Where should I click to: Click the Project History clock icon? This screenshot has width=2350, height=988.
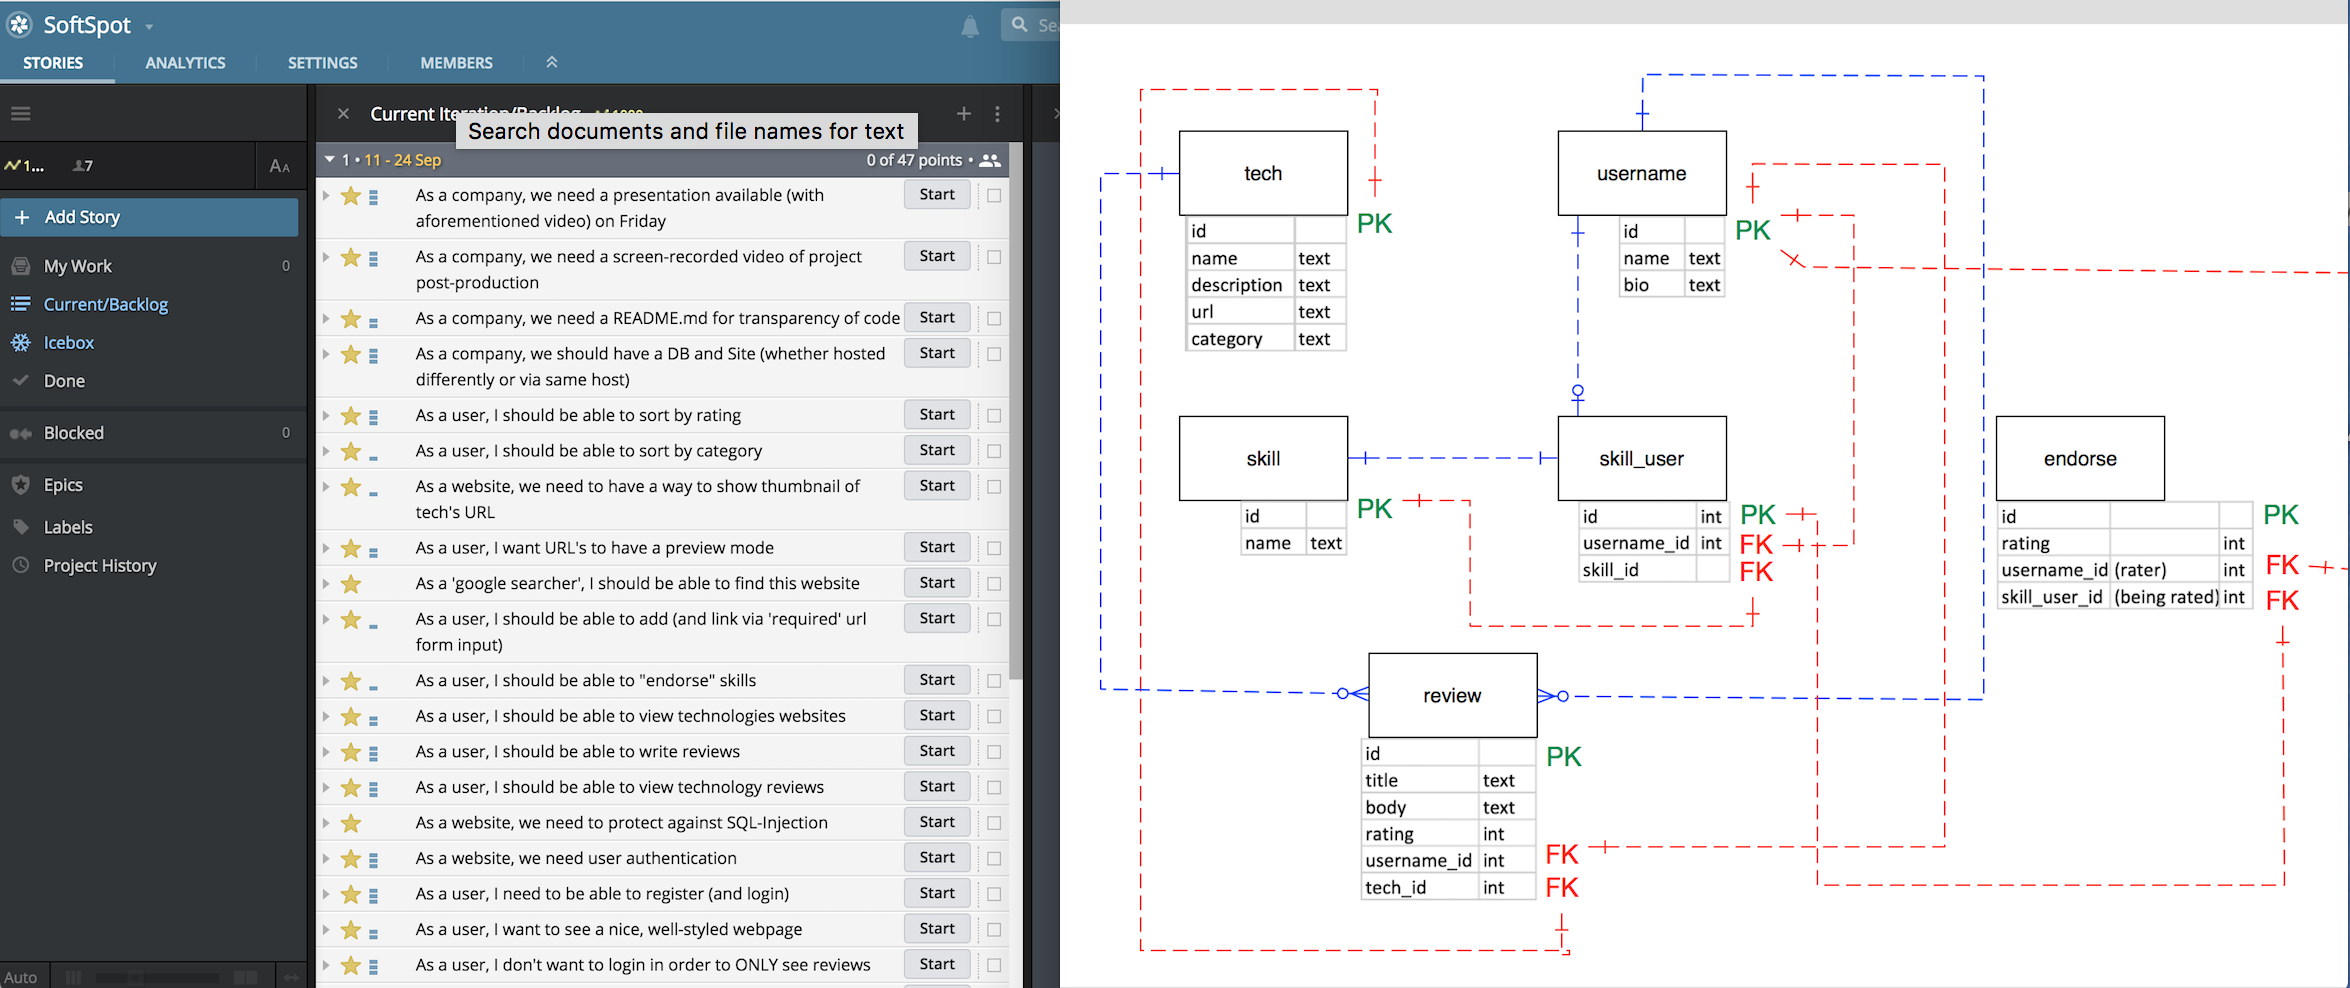coord(21,565)
